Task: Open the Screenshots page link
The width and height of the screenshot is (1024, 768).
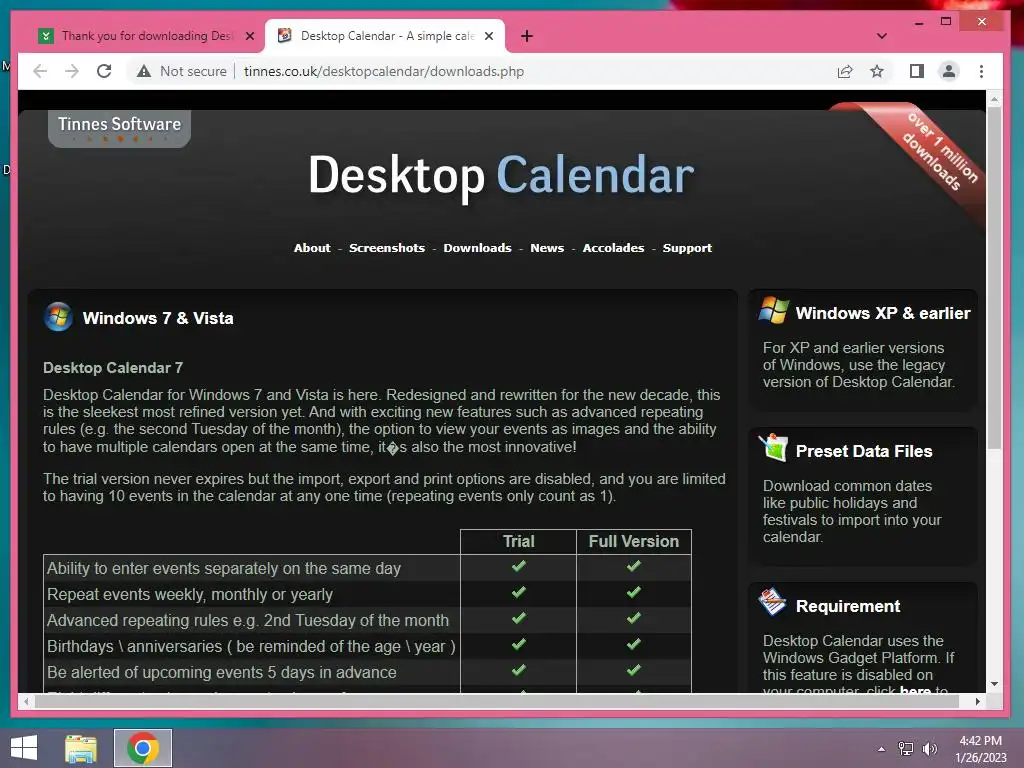Action: tap(387, 248)
